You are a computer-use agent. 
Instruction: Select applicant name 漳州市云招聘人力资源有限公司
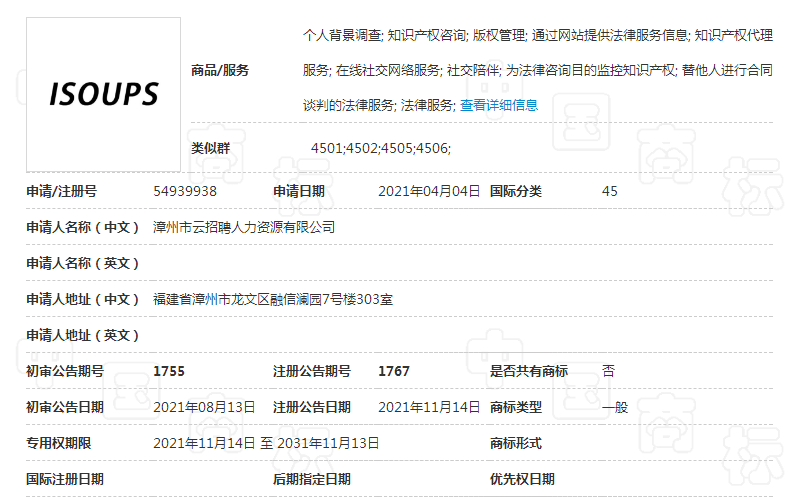click(244, 227)
